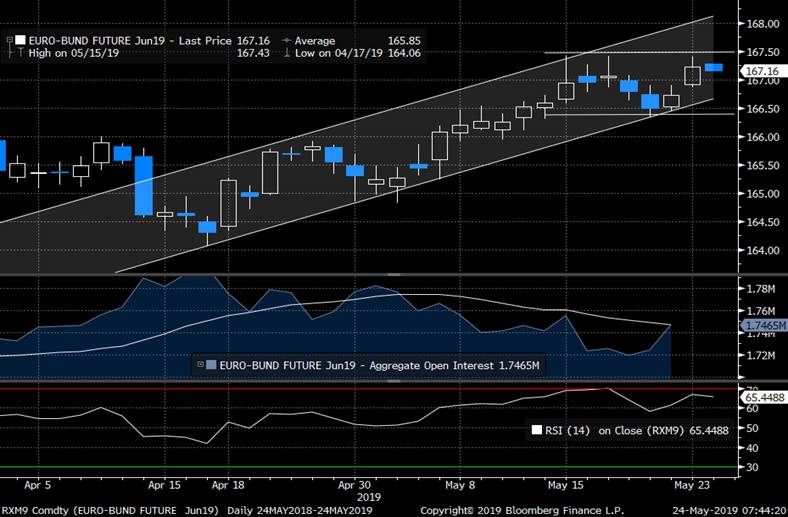
Task: Click the 166.50 price axis label
Action: click(762, 109)
